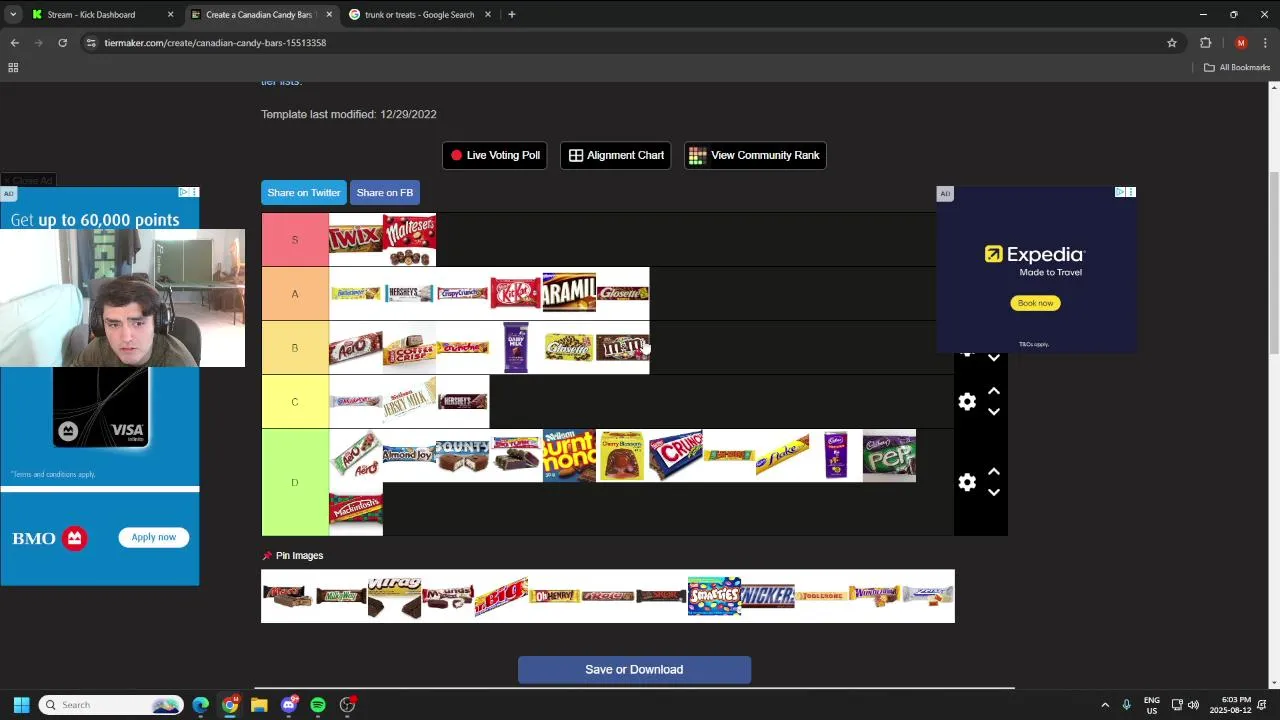Image resolution: width=1280 pixels, height=720 pixels.
Task: Reload the current page
Action: click(x=62, y=43)
